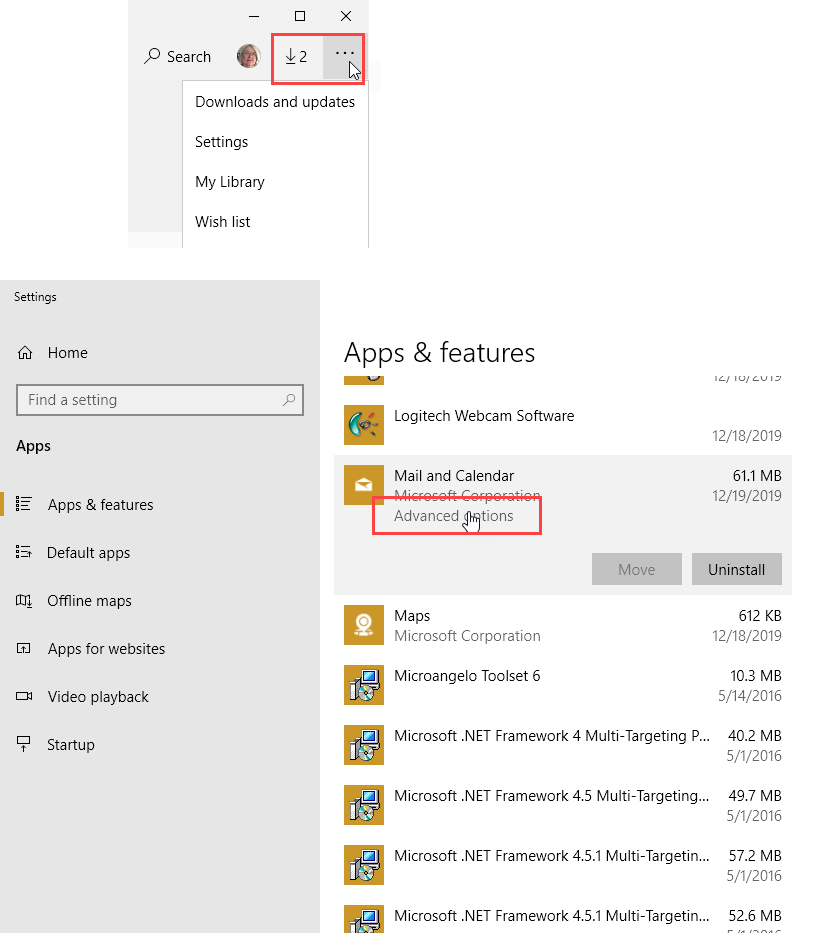Click the Apps for websites icon
The image size is (821, 933).
pyautogui.click(x=24, y=648)
